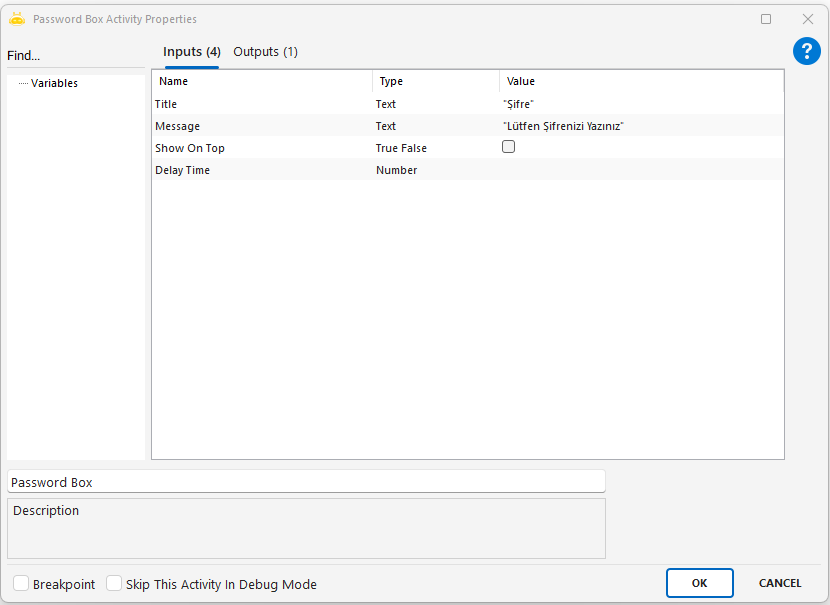Click the CANCEL button
This screenshot has height=605, width=830.
click(x=779, y=583)
